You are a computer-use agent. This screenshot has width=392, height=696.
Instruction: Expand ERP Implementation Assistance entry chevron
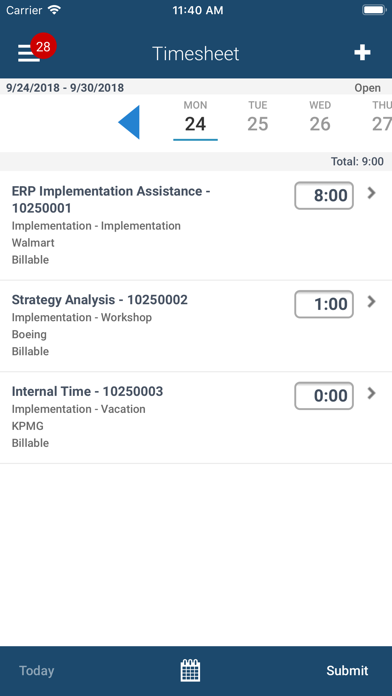click(x=372, y=193)
